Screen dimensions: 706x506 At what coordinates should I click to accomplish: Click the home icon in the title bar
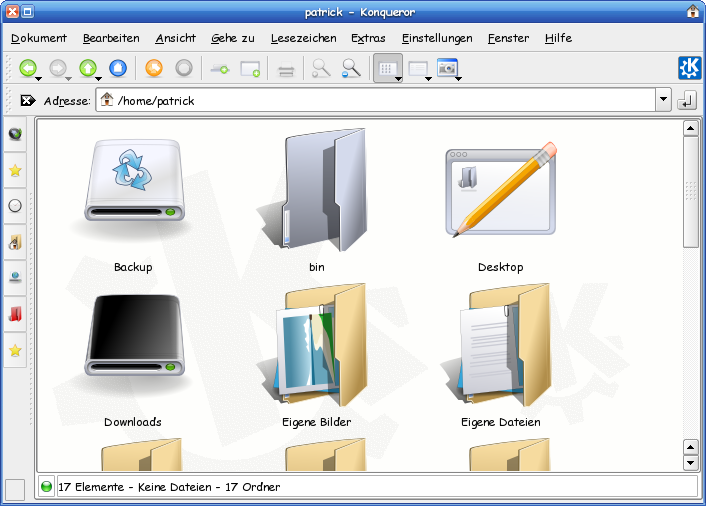(x=692, y=11)
